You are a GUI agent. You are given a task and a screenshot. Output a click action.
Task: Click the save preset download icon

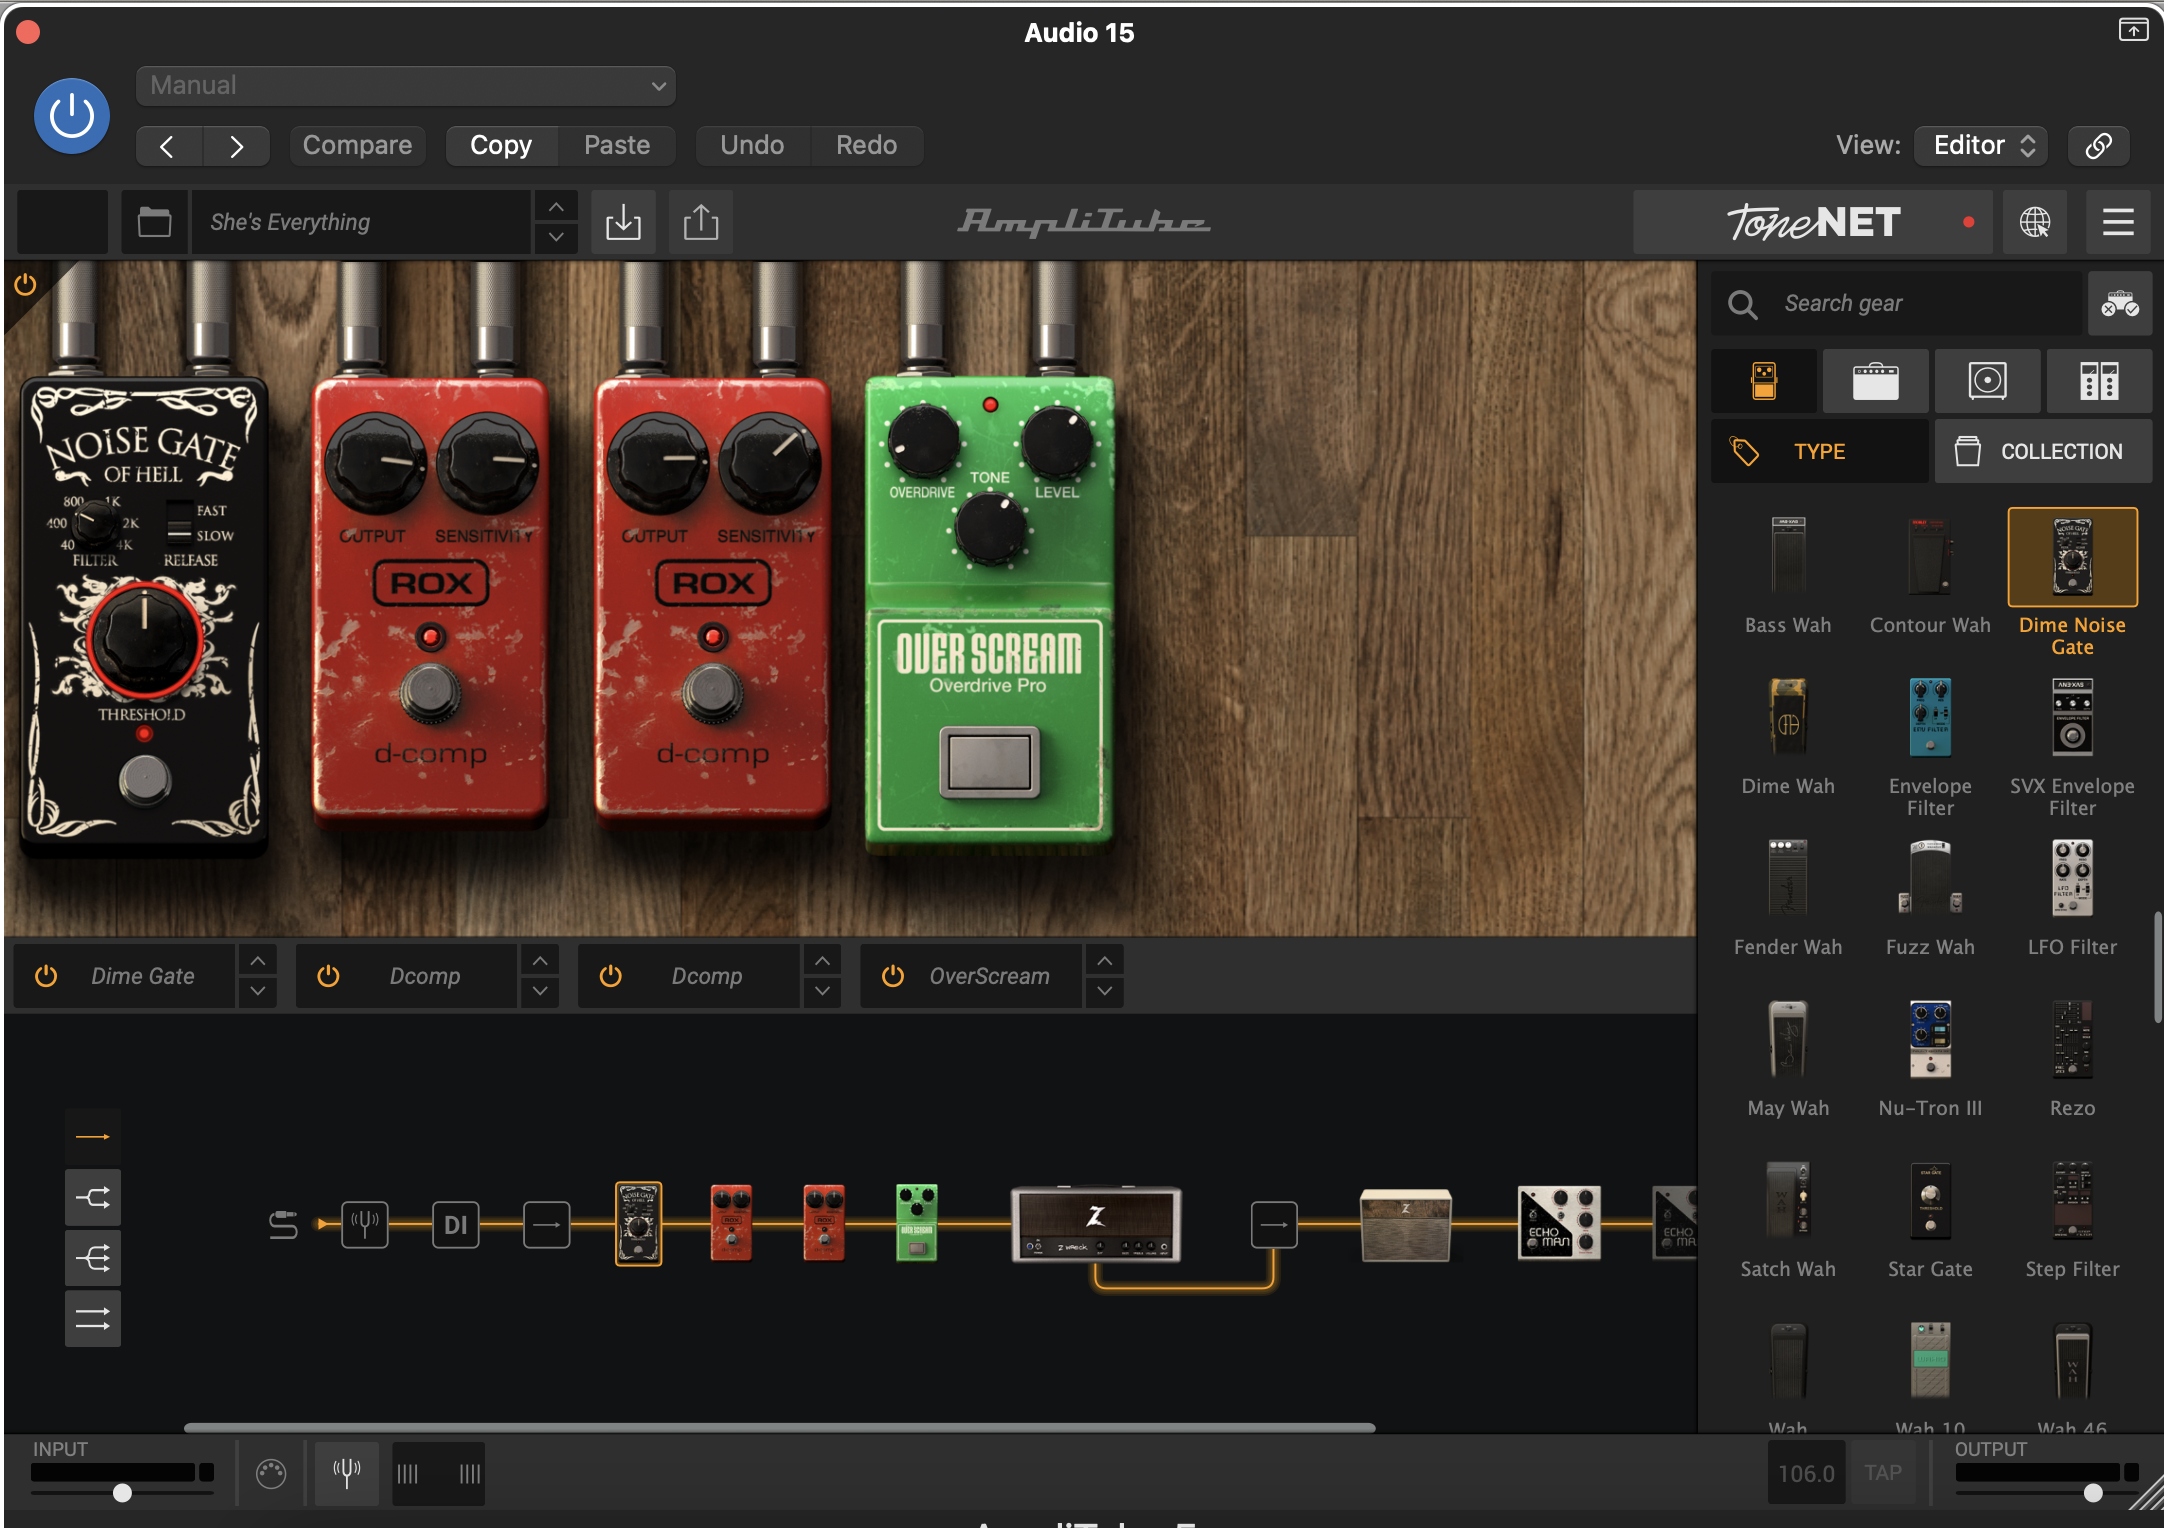[x=623, y=222]
